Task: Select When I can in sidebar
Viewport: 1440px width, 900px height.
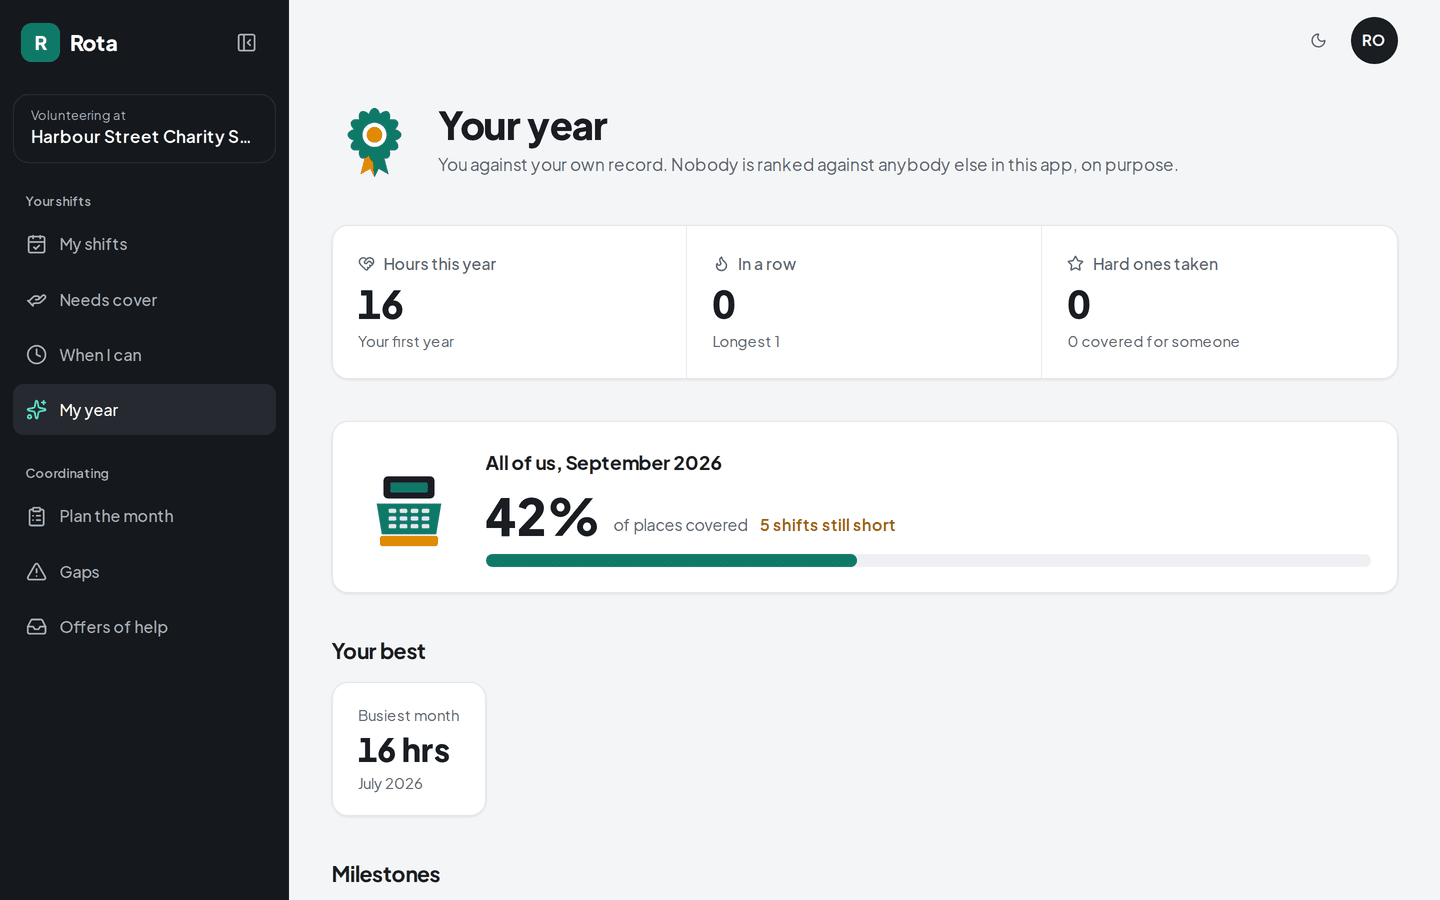Action: (x=144, y=355)
